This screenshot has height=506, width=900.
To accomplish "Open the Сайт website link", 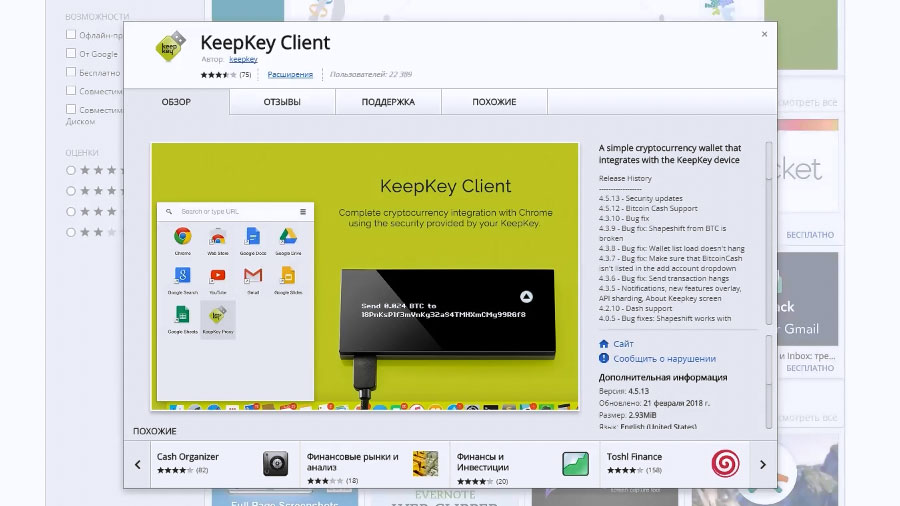I will pos(623,344).
